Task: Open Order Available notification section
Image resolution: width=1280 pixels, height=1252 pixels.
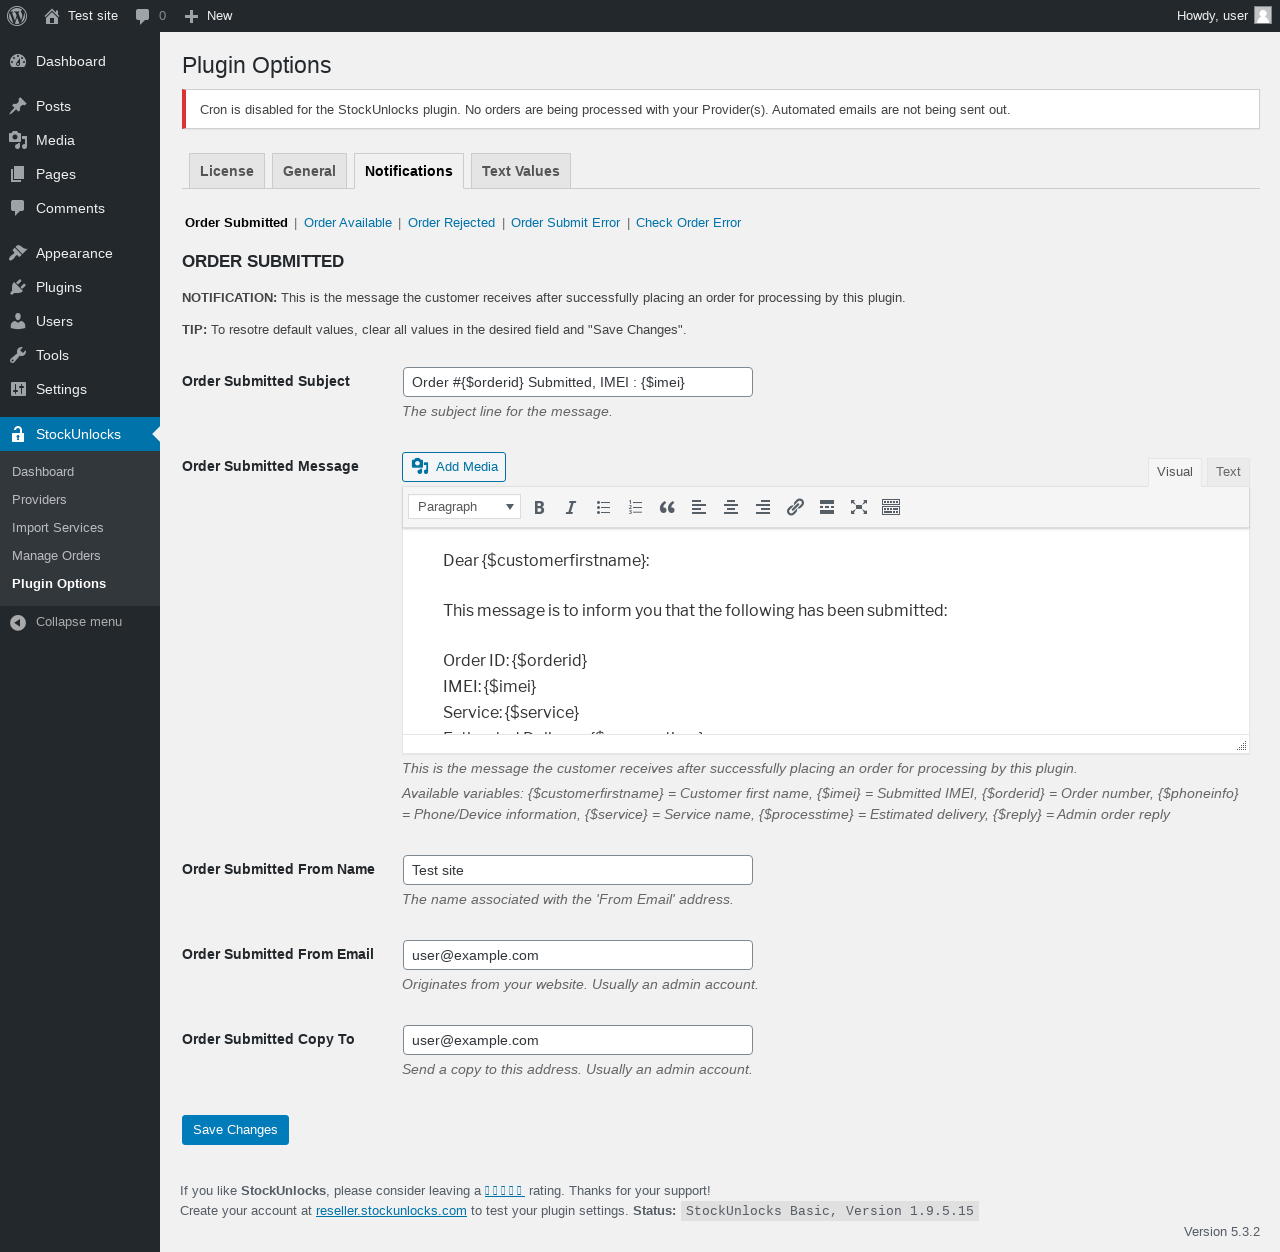Action: tap(348, 223)
